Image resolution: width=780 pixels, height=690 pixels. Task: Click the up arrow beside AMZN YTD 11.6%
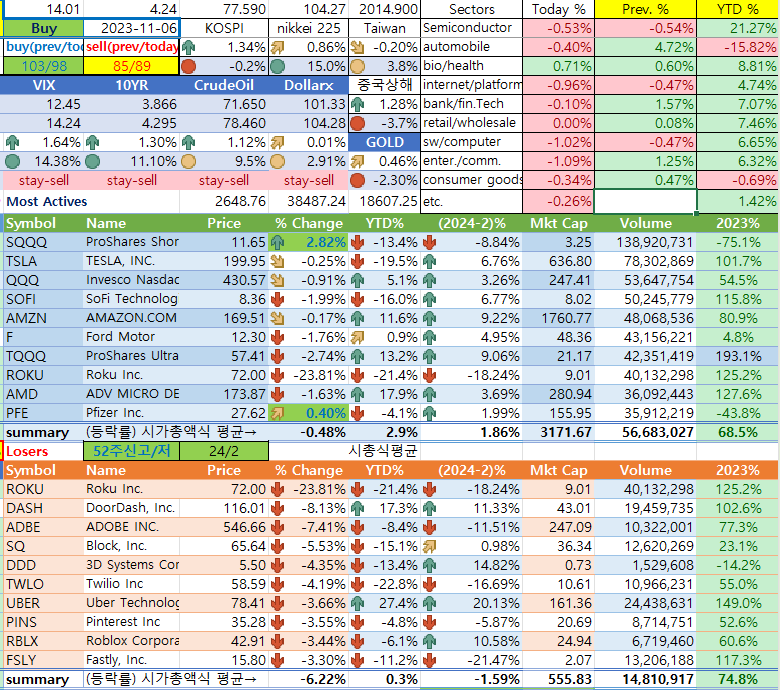click(x=357, y=319)
